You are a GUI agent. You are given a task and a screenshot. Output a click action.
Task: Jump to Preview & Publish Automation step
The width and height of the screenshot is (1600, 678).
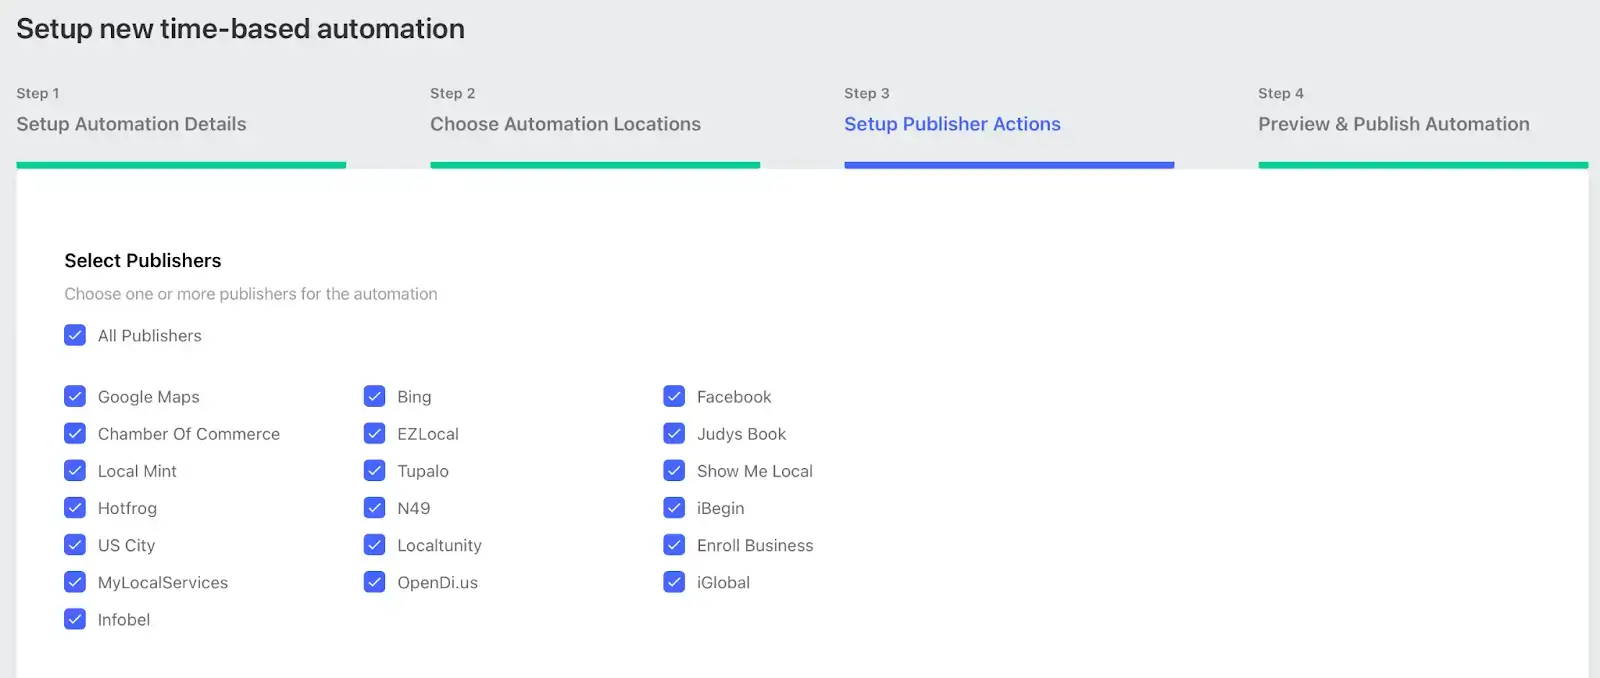[1394, 124]
